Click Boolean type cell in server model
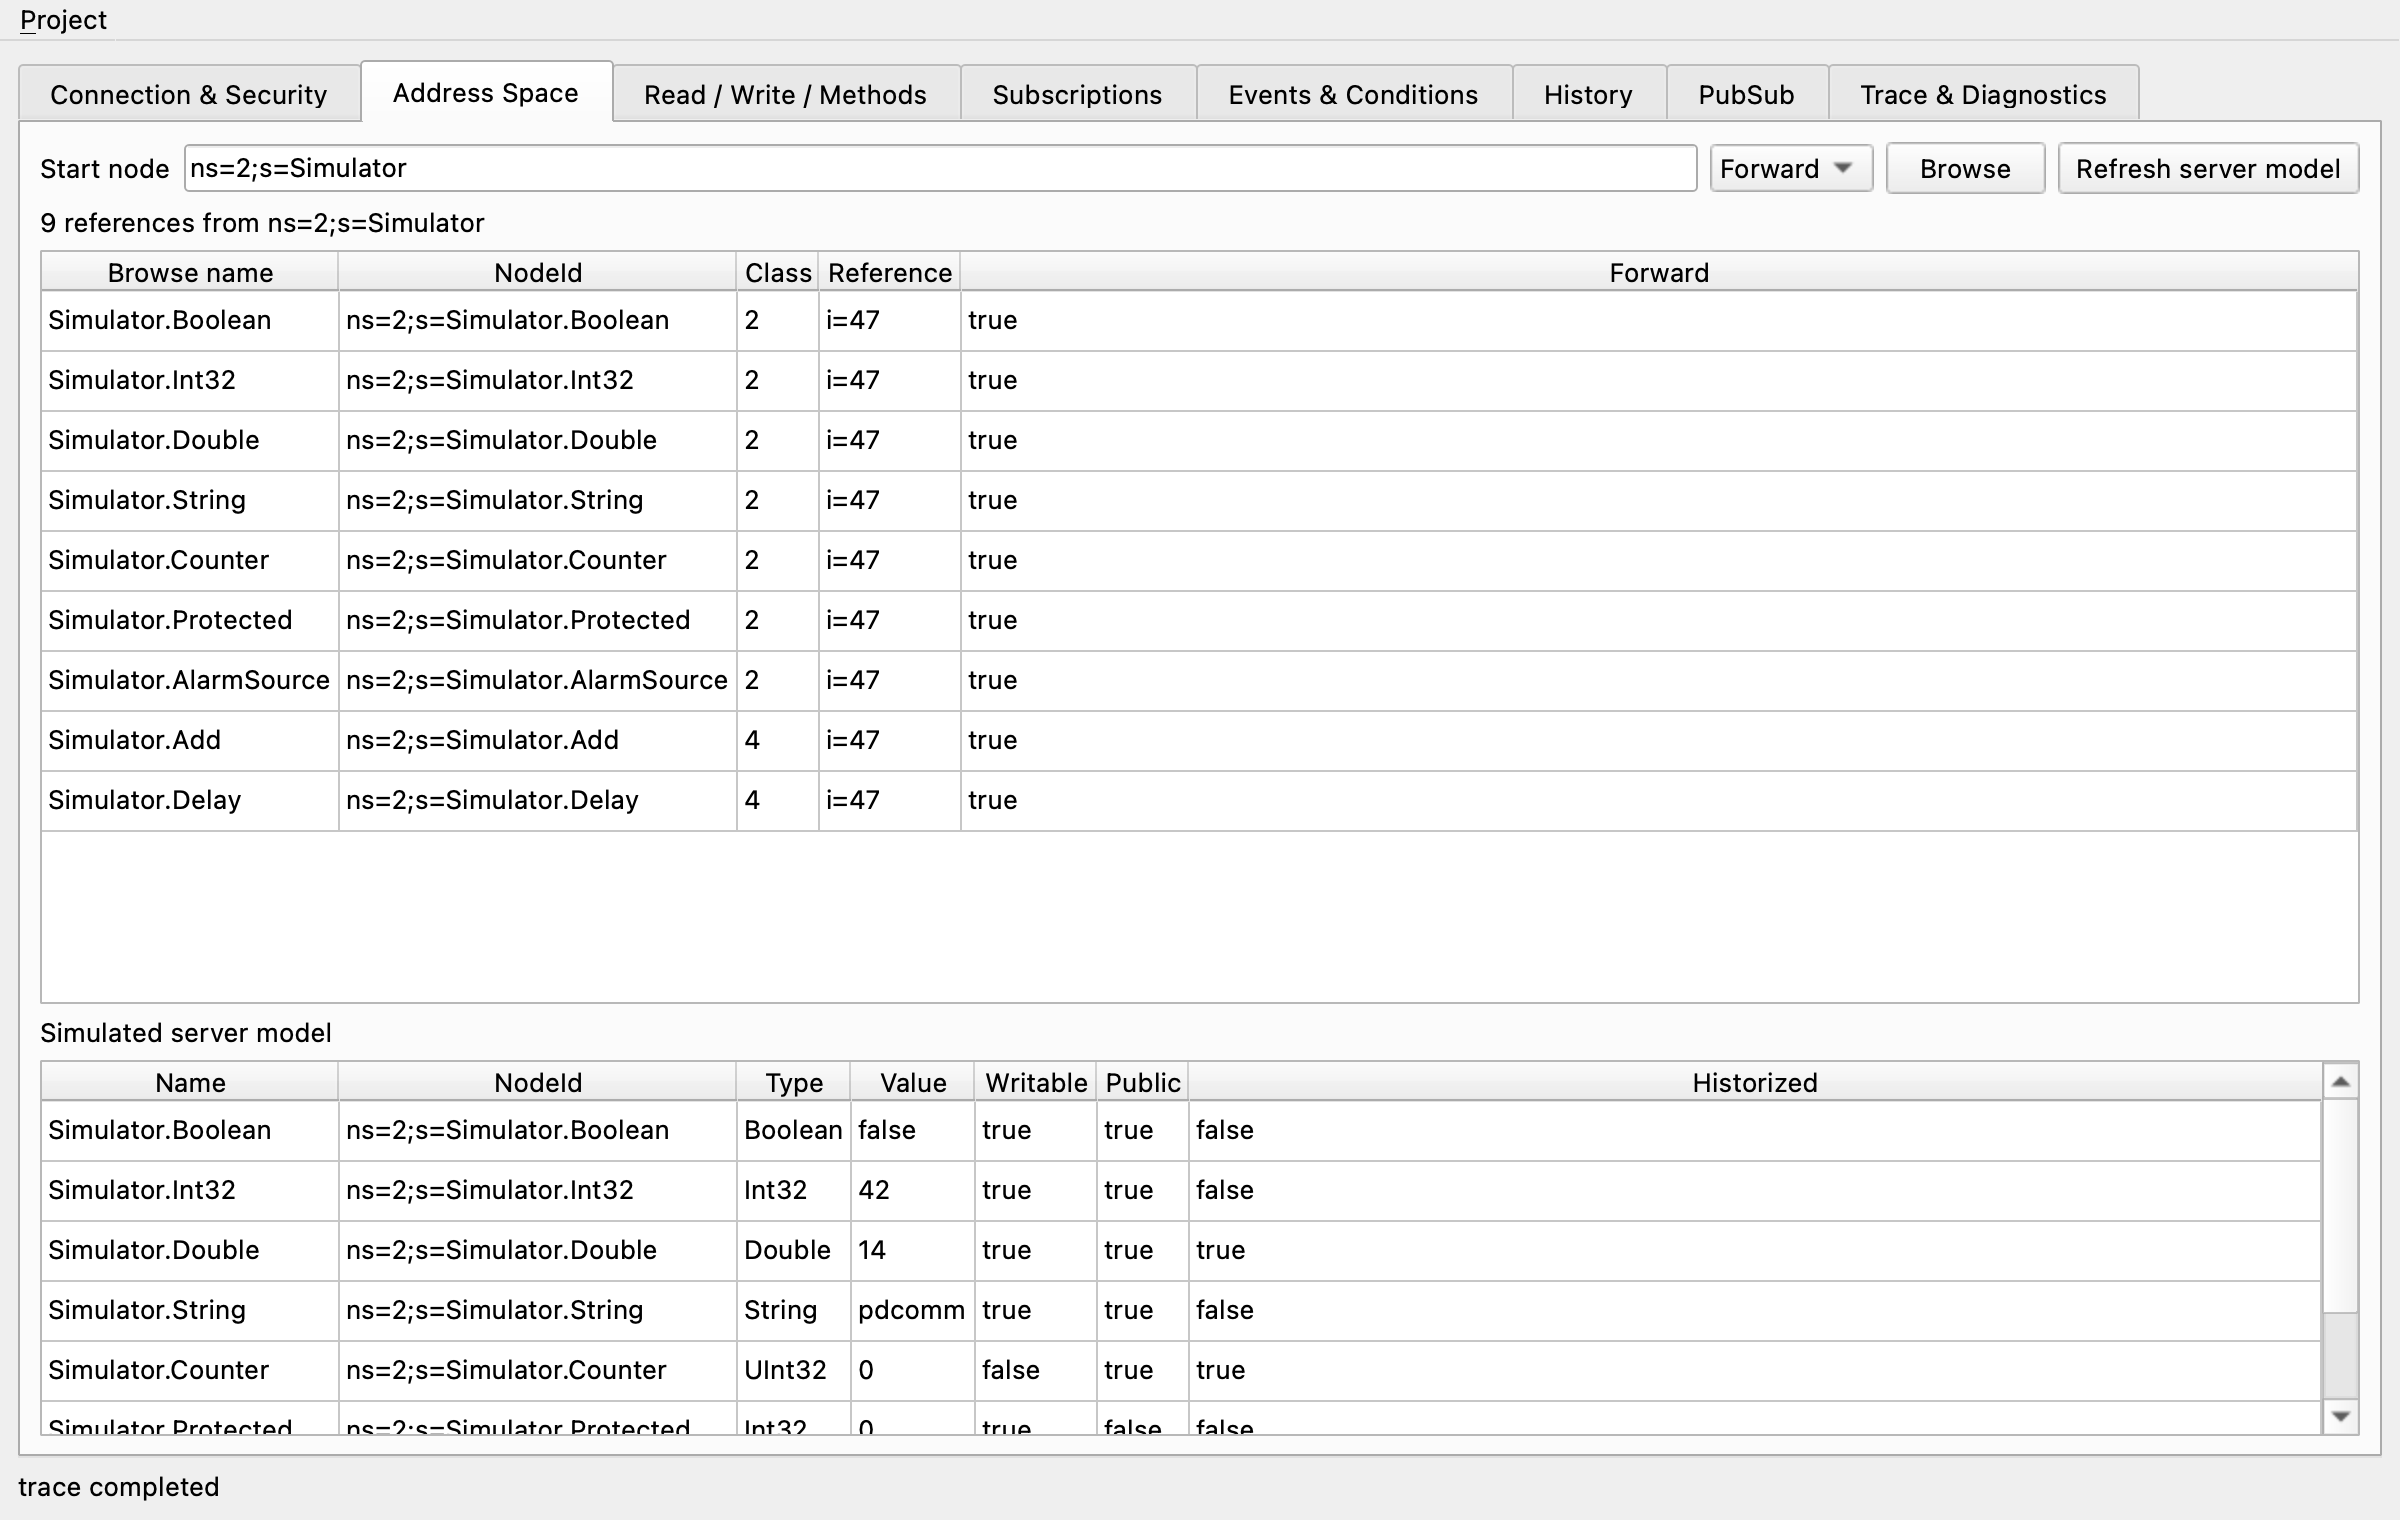This screenshot has height=1520, width=2400. click(793, 1130)
